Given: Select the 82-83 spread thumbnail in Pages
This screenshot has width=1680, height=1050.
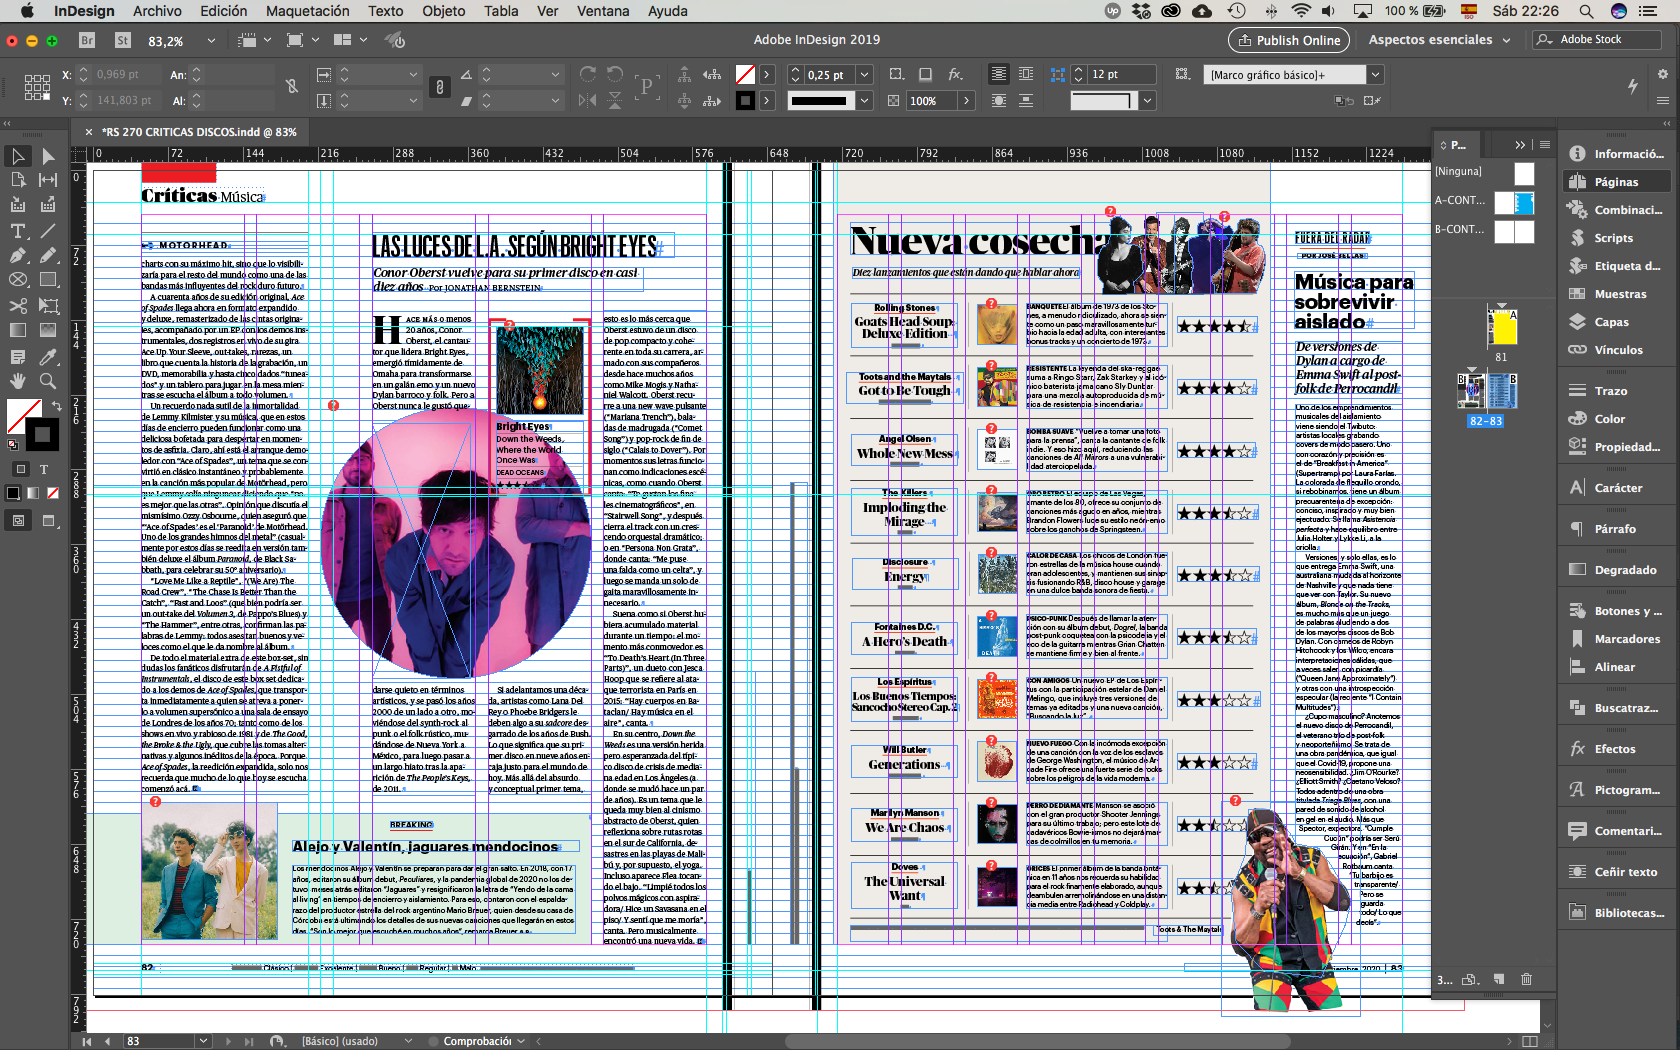Looking at the screenshot, I should tap(1486, 391).
